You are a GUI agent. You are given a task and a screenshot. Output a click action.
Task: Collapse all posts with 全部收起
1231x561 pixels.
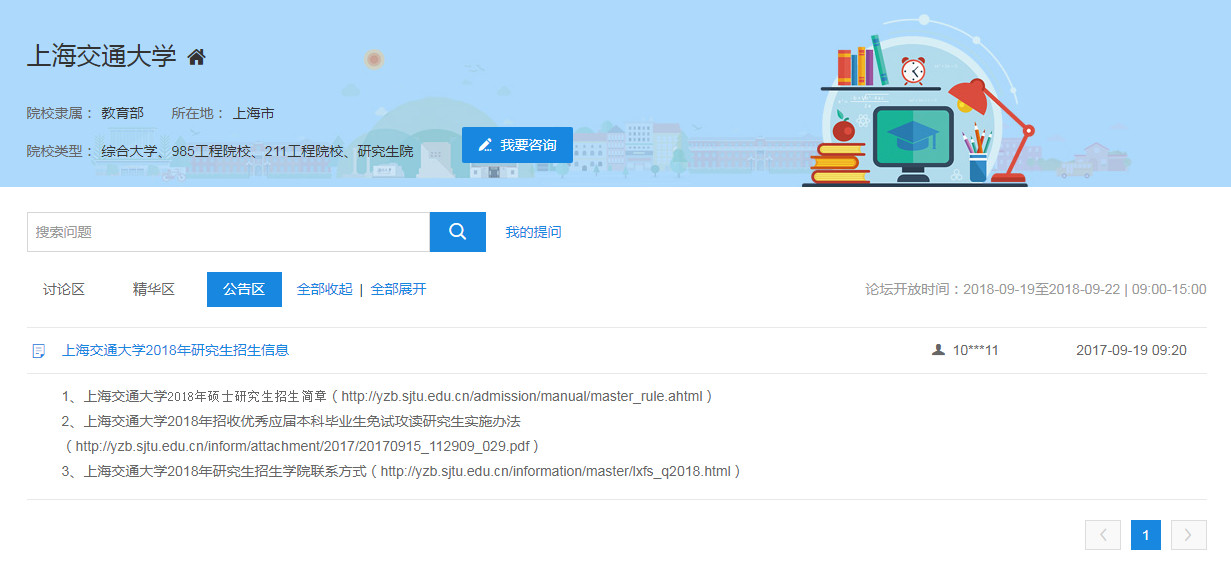pyautogui.click(x=325, y=290)
